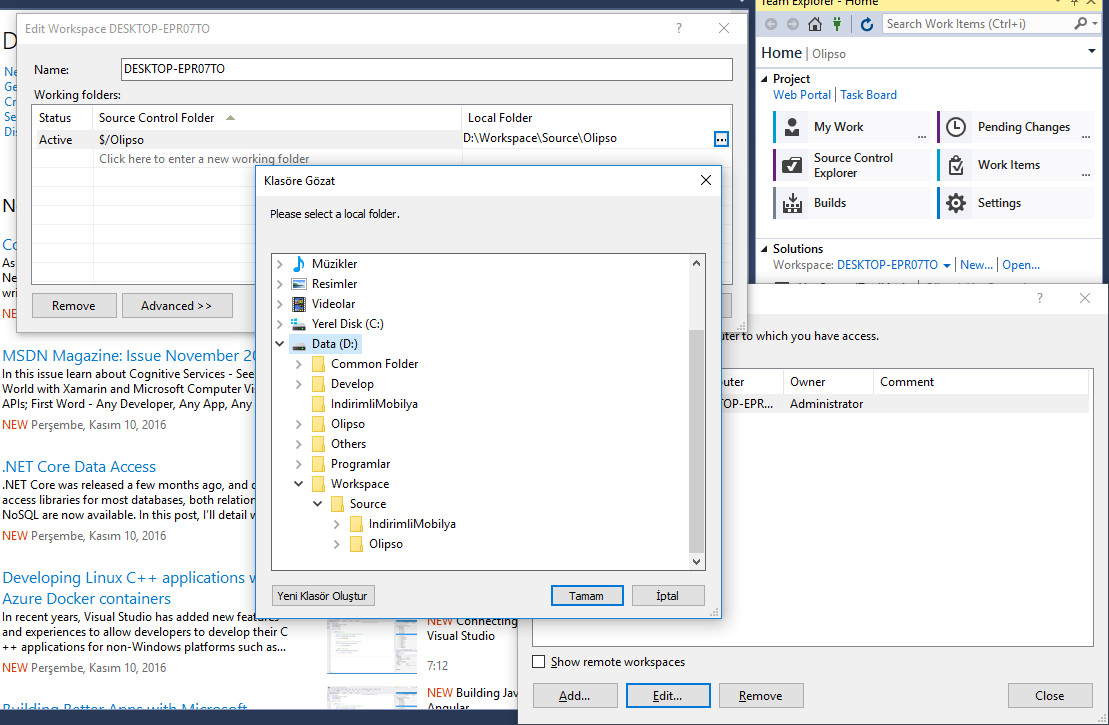Focus the Search Work Items box

pyautogui.click(x=978, y=24)
